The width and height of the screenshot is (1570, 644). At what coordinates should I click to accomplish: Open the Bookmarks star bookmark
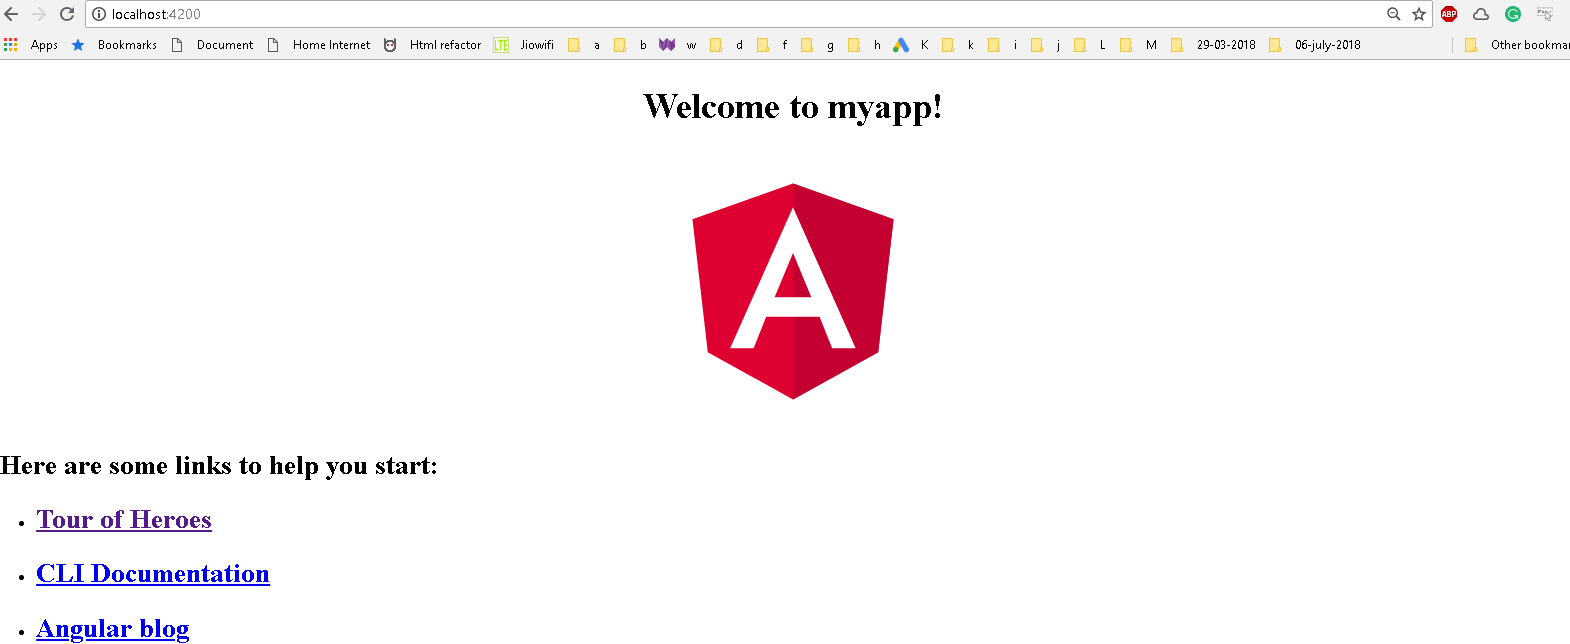click(x=114, y=45)
